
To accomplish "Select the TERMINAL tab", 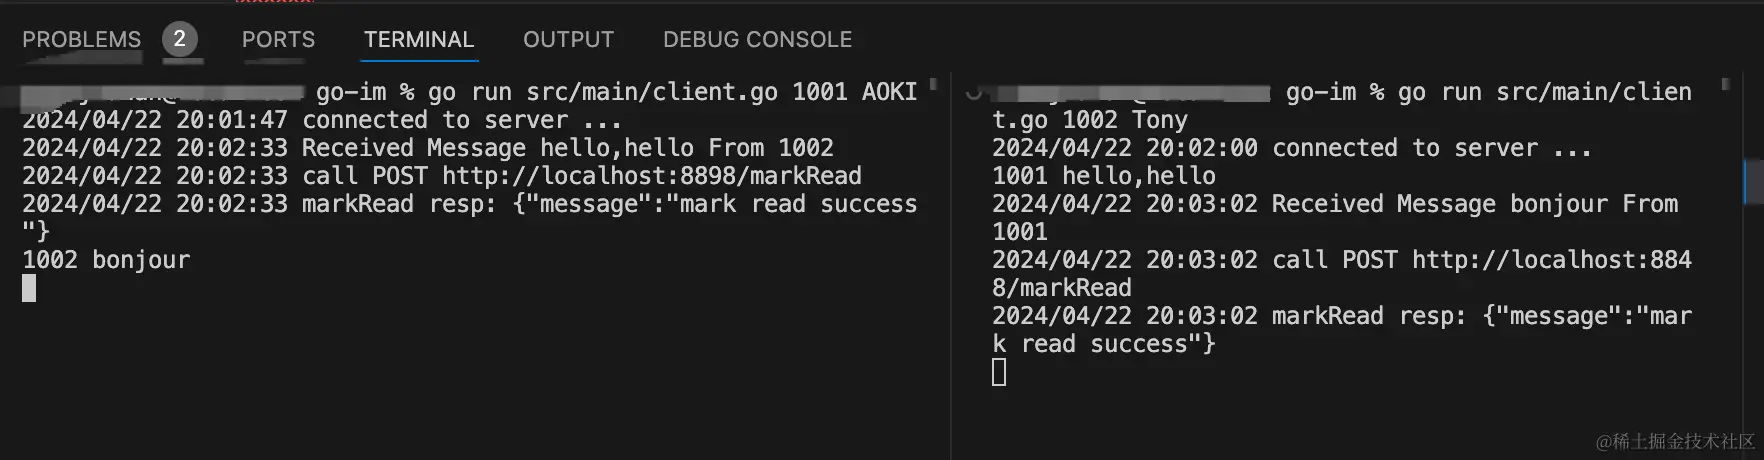I will click(418, 40).
